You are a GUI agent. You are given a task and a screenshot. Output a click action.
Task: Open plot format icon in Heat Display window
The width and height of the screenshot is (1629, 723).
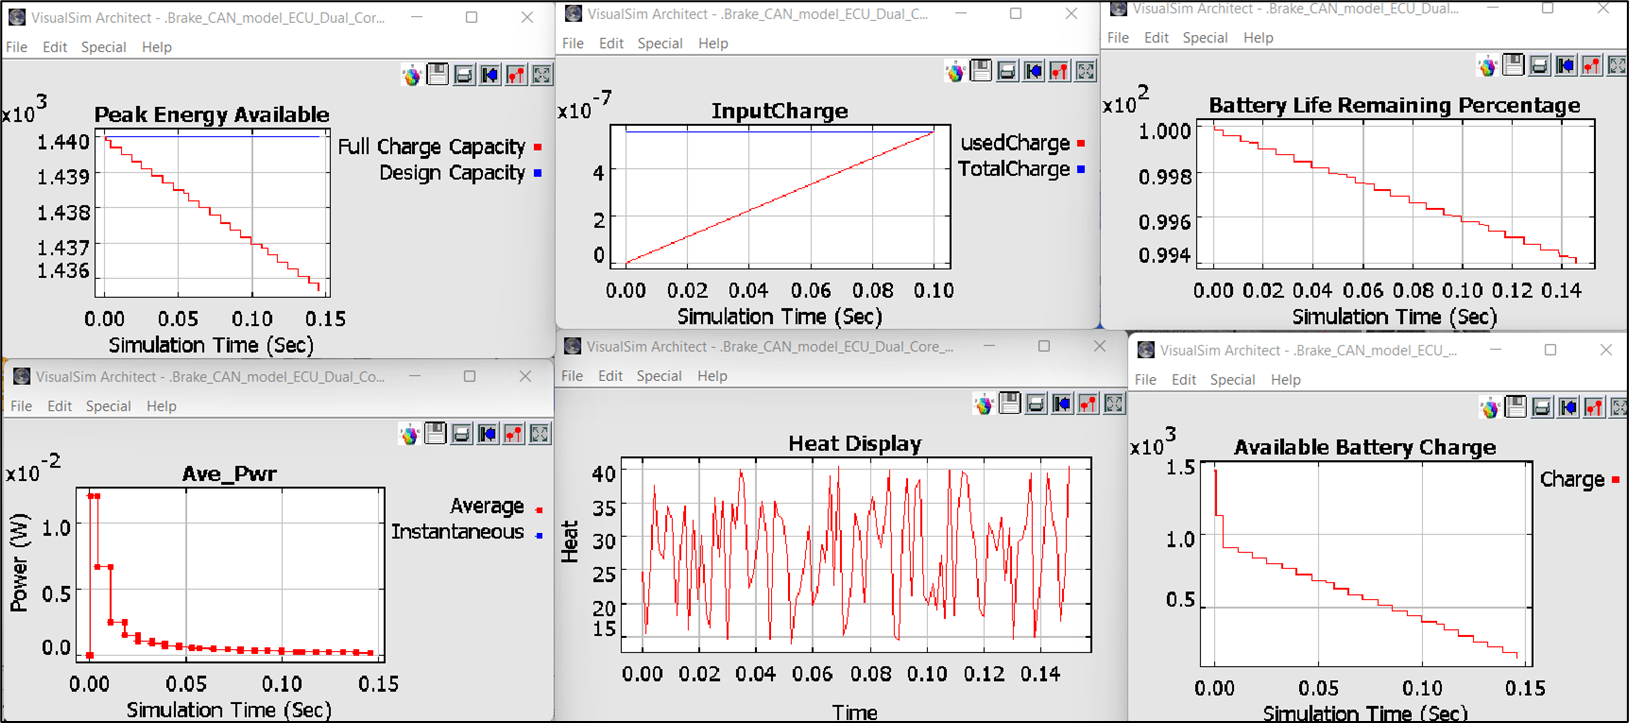pos(1088,404)
